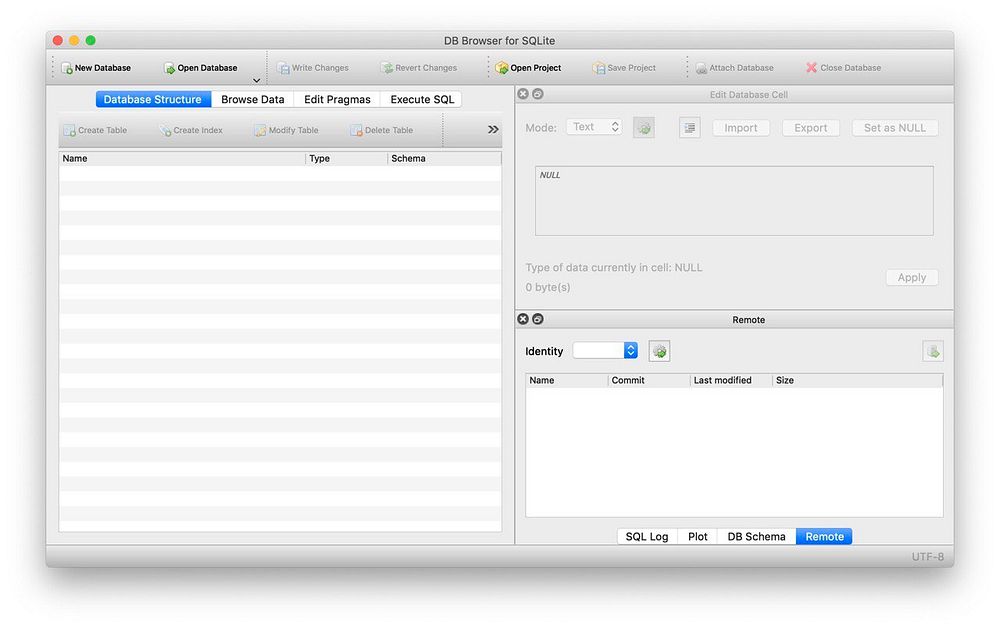Switch to the Plot tab
Screen dimensions: 1000x628
[x=698, y=537]
